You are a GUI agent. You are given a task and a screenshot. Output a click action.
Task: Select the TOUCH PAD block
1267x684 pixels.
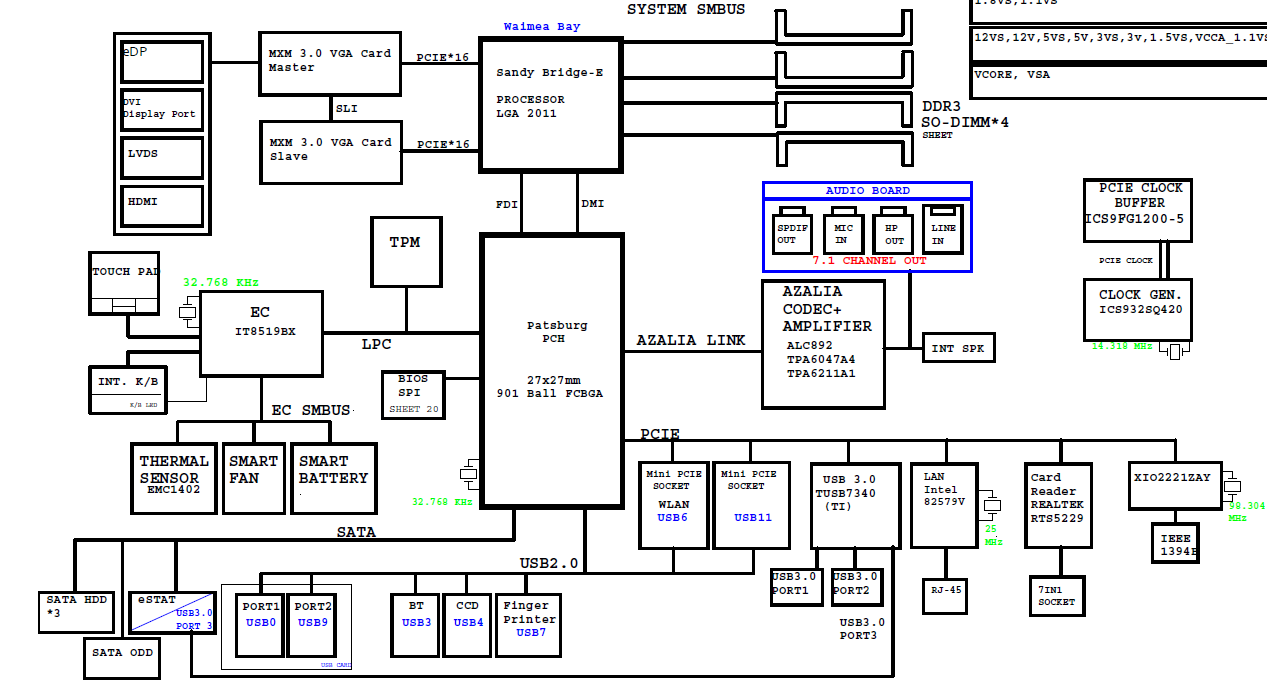[x=125, y=283]
